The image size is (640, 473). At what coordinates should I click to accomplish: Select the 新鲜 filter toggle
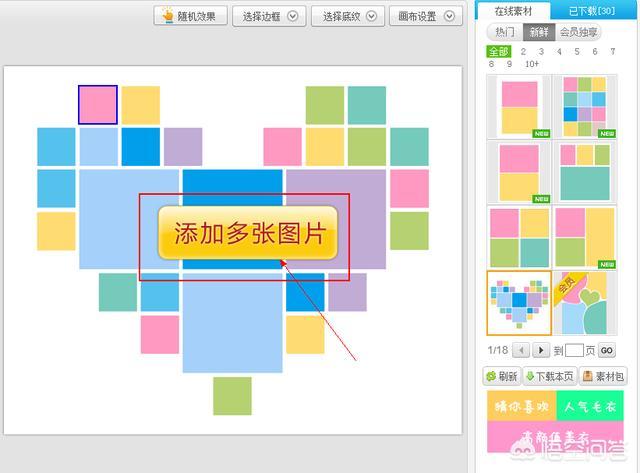539,32
